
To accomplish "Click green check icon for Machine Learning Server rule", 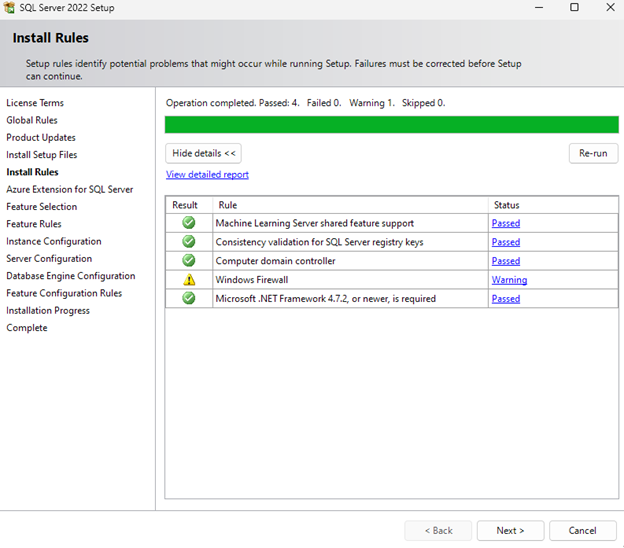I will point(189,223).
